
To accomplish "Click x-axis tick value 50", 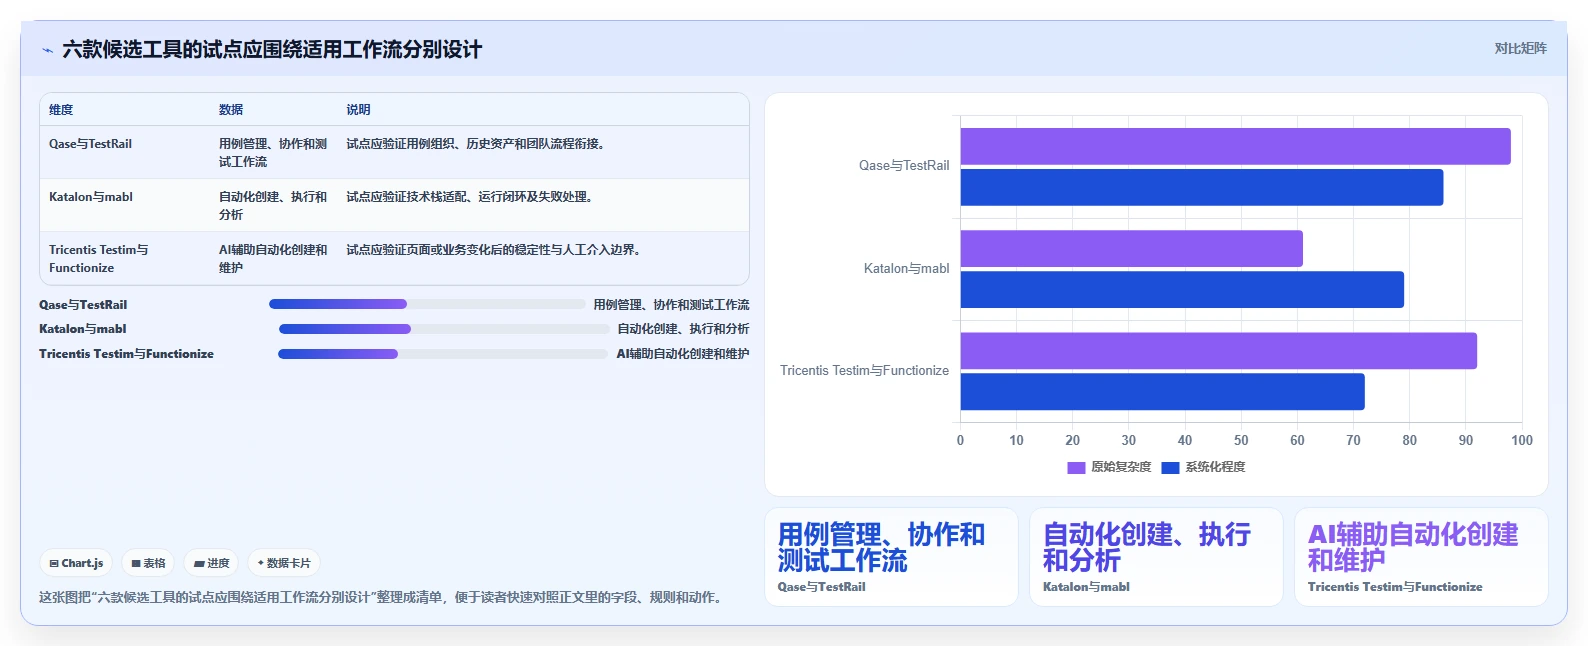I will click(1241, 440).
